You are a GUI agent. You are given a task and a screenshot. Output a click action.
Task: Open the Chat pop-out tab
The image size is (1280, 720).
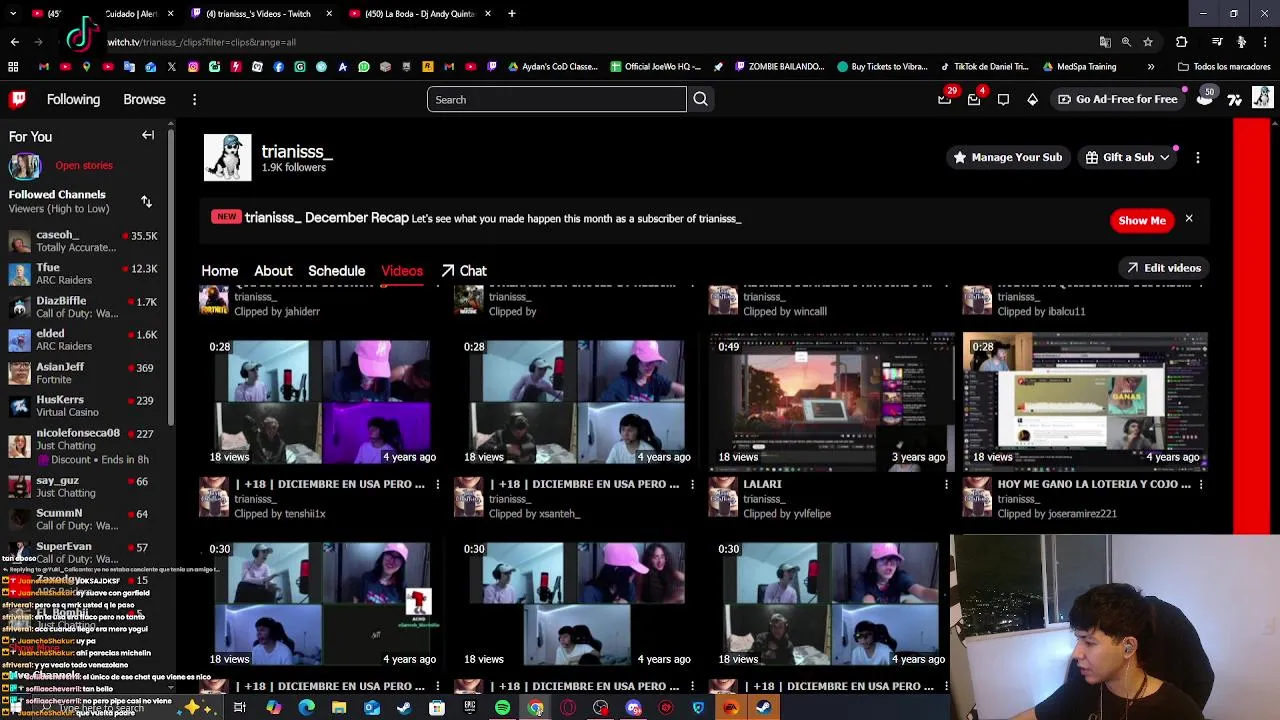[x=464, y=271]
